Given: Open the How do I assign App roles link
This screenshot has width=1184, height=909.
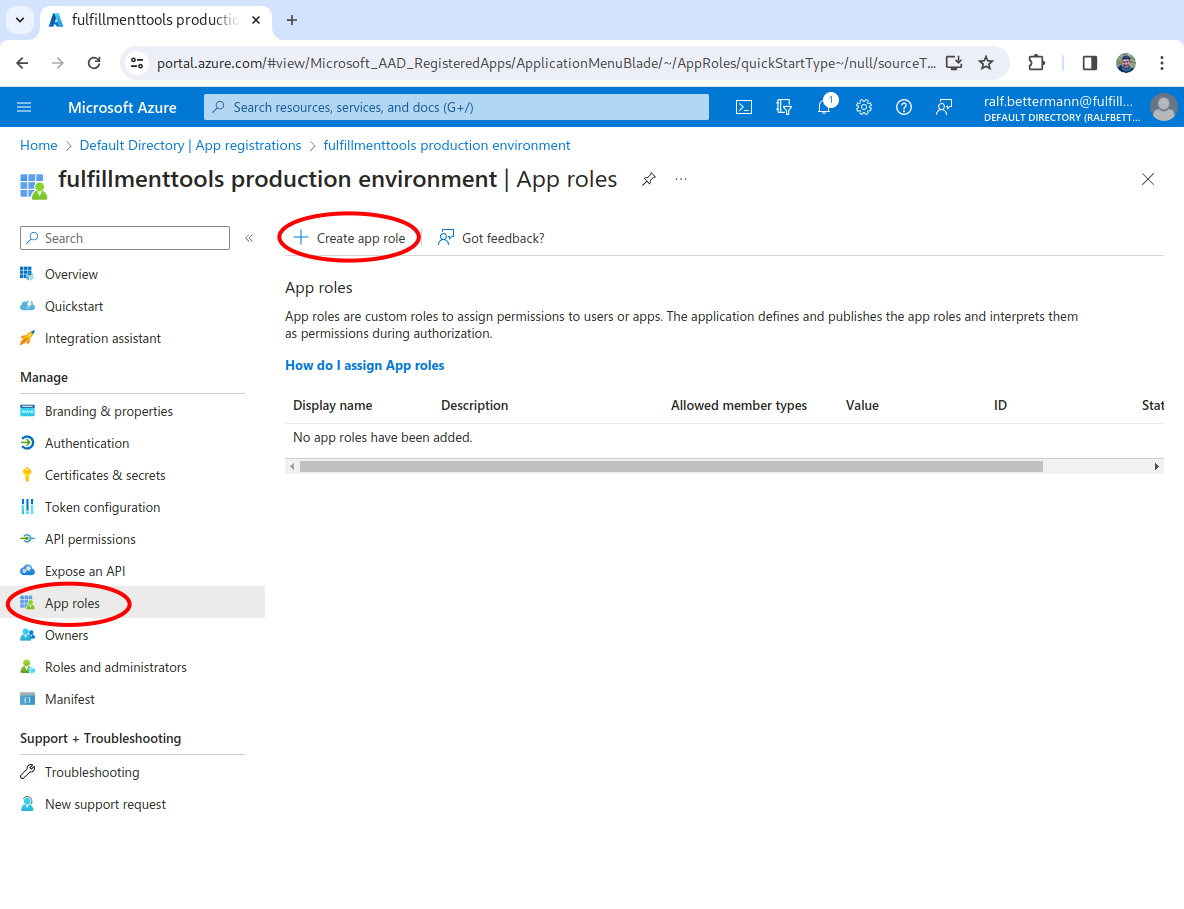Looking at the screenshot, I should (x=365, y=365).
